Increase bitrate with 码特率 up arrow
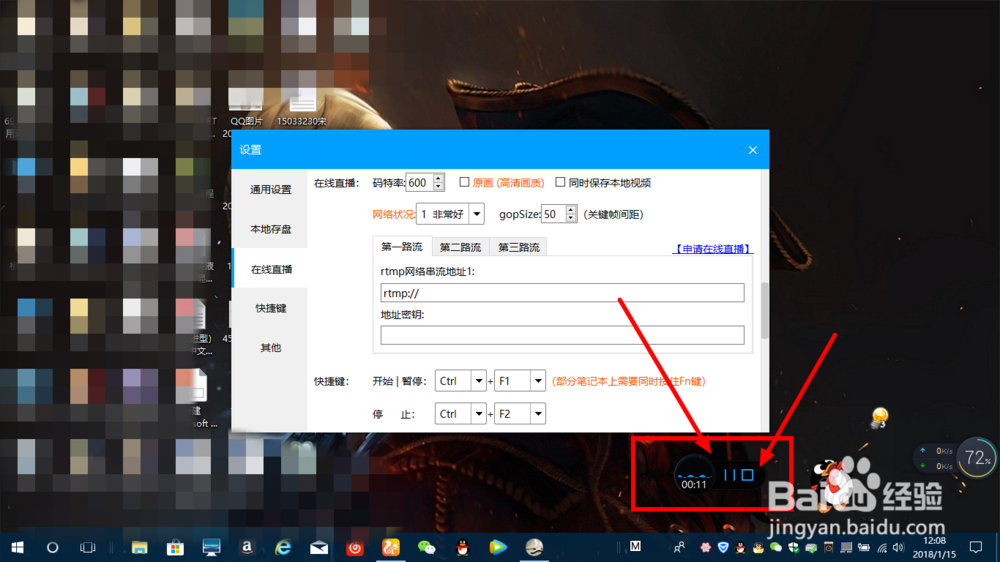 438,178
